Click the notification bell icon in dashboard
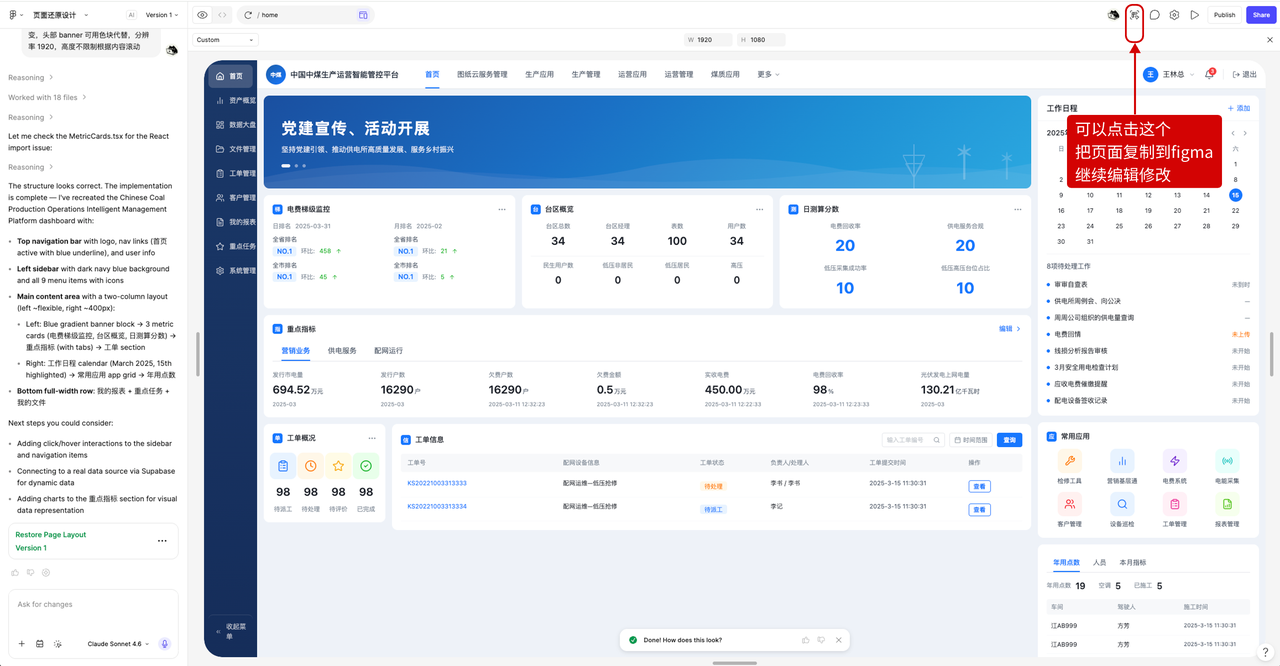1280x666 pixels. [x=1209, y=74]
